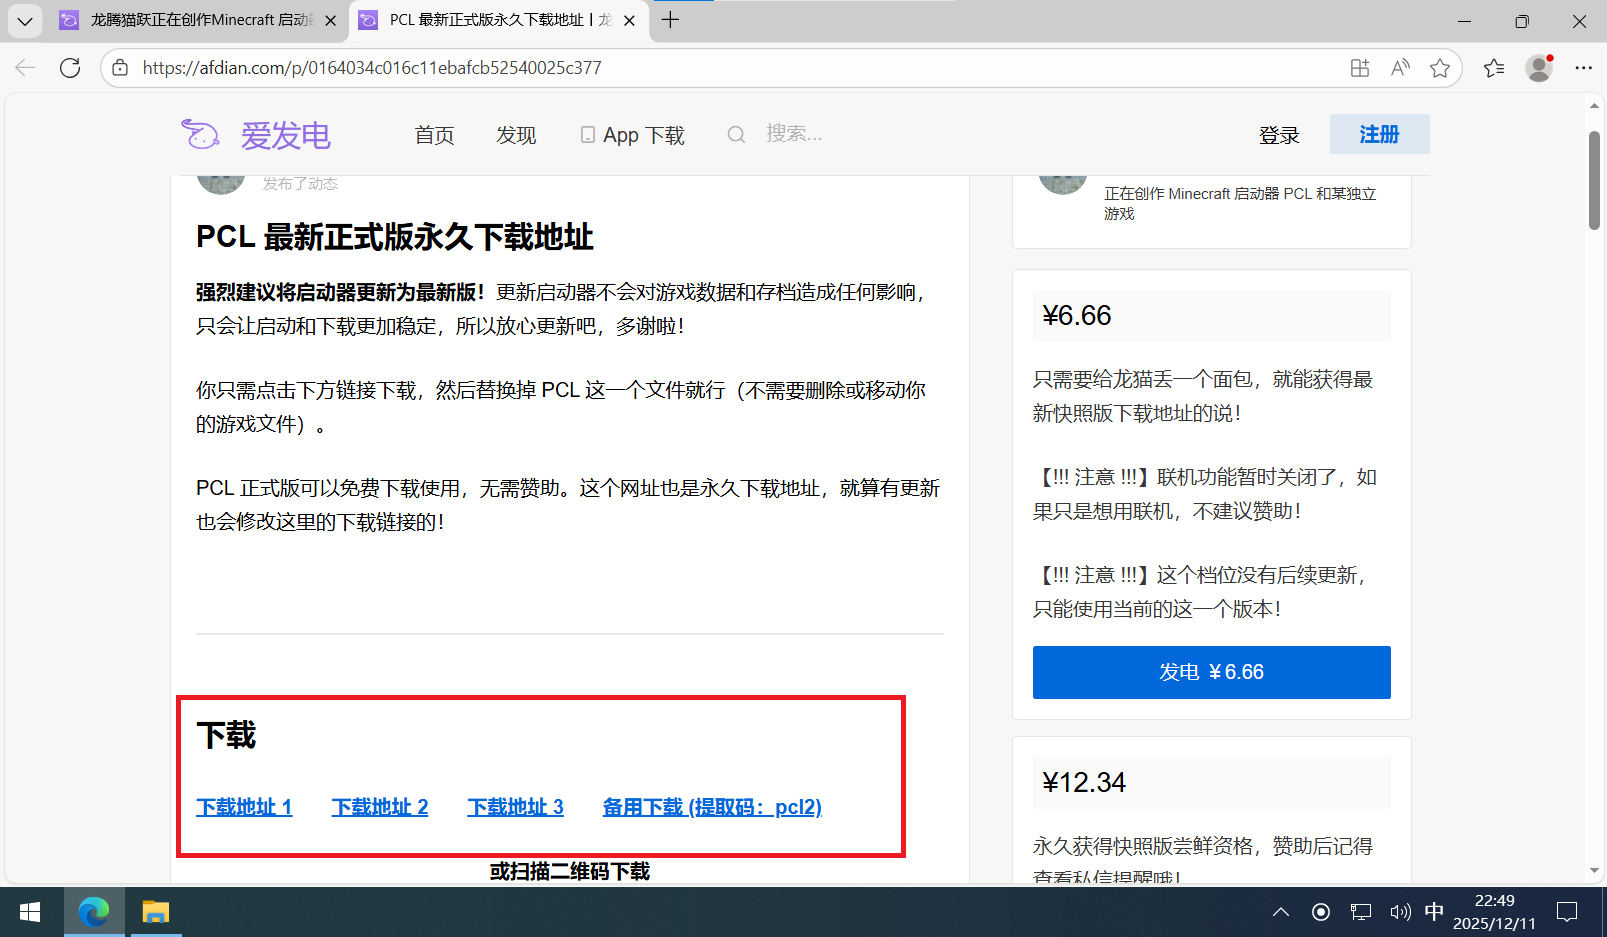1607x937 pixels.
Task: Click the browser profile avatar icon
Action: pyautogui.click(x=1539, y=68)
